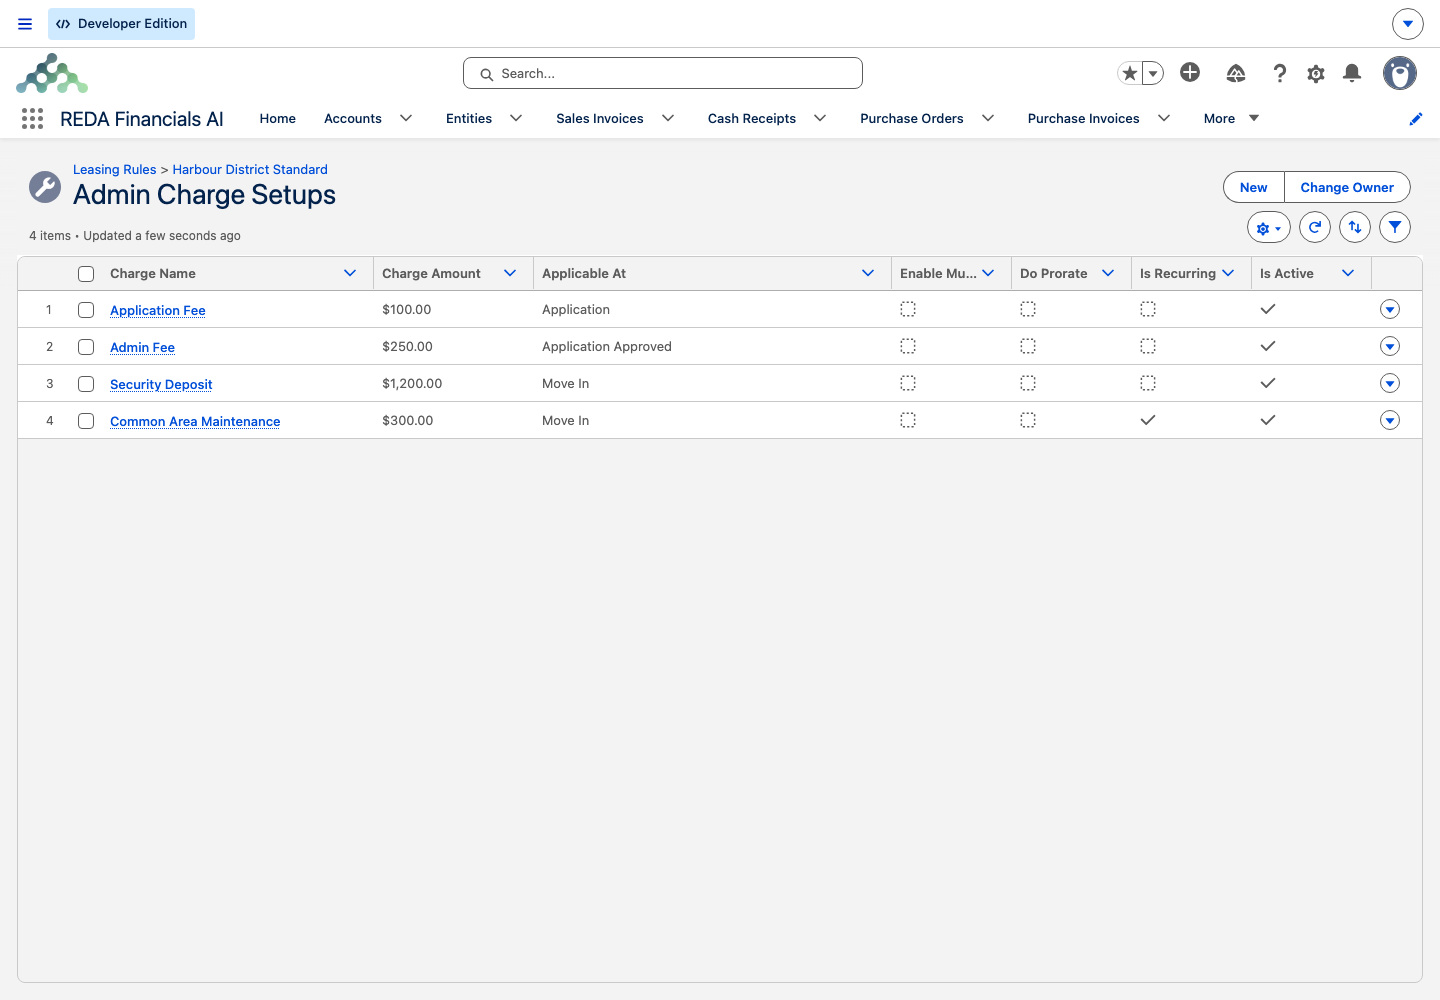Viewport: 1440px width, 1000px height.
Task: Open Harbour District Standard breadcrumb link
Action: 250,169
